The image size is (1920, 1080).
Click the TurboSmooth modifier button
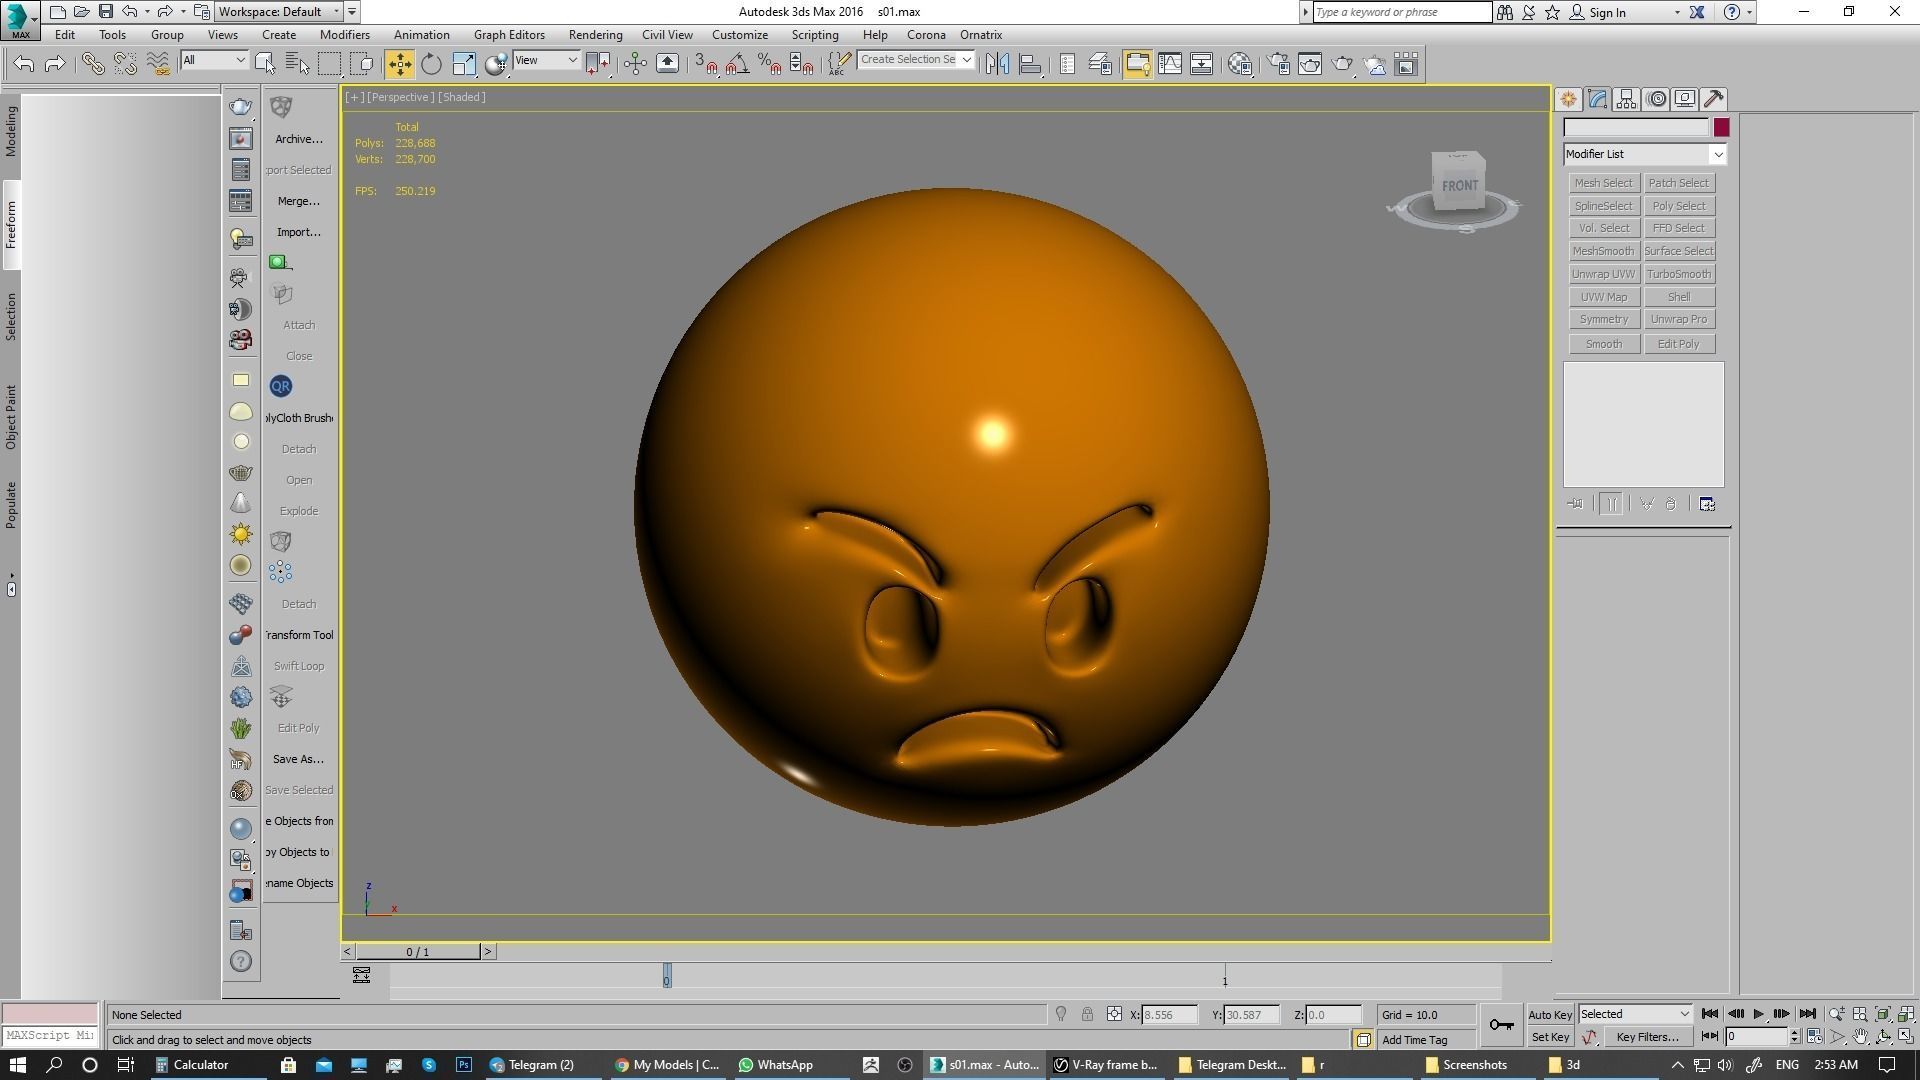click(x=1679, y=274)
